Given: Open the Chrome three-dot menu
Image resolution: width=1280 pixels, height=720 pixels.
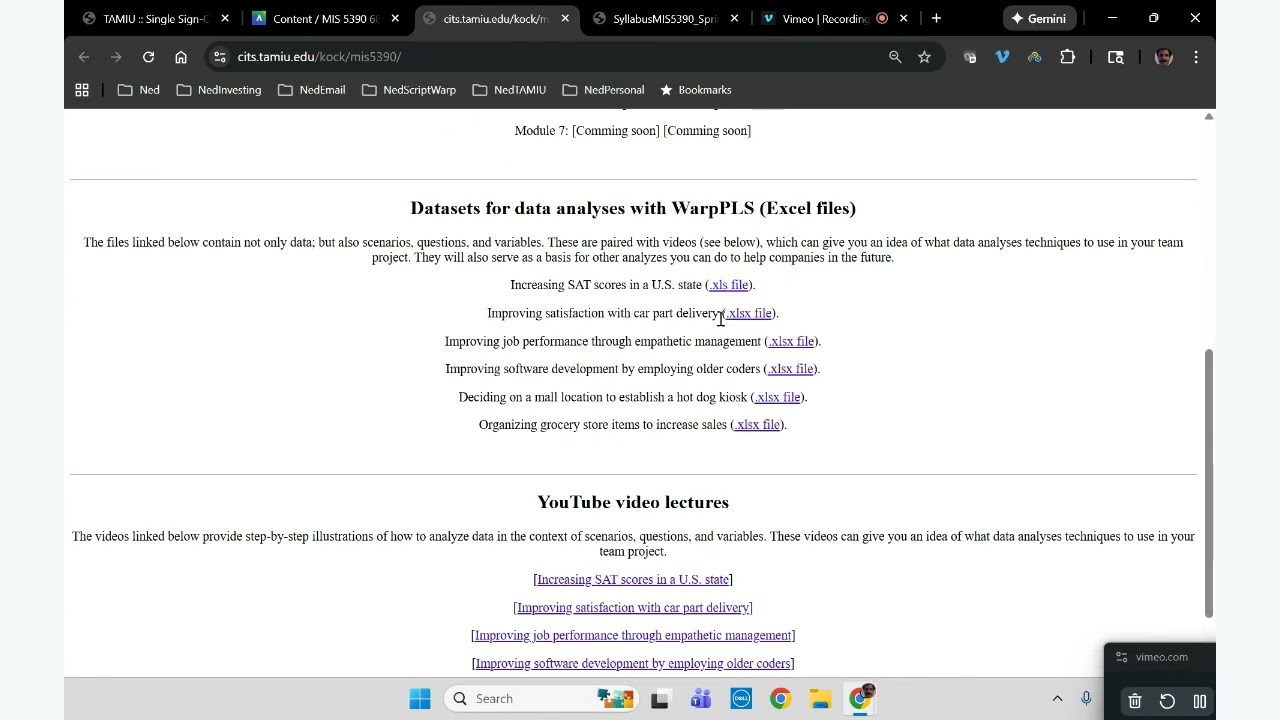Looking at the screenshot, I should coord(1196,57).
